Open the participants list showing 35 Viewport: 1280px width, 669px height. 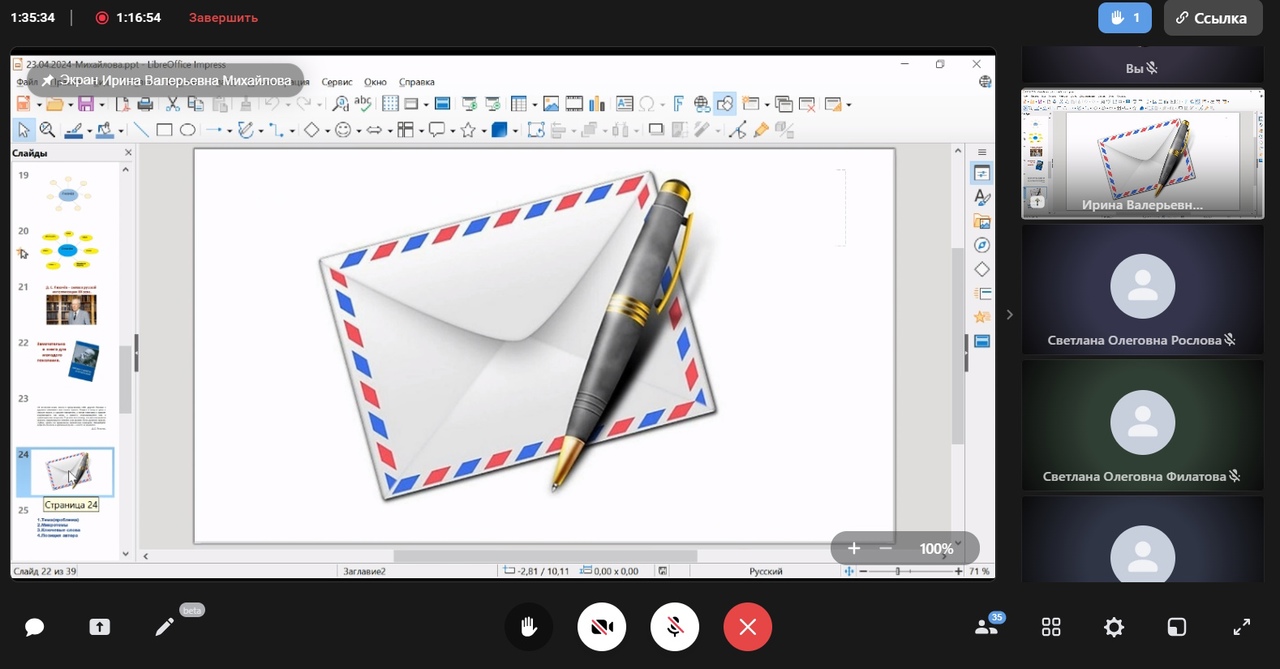[x=987, y=627]
